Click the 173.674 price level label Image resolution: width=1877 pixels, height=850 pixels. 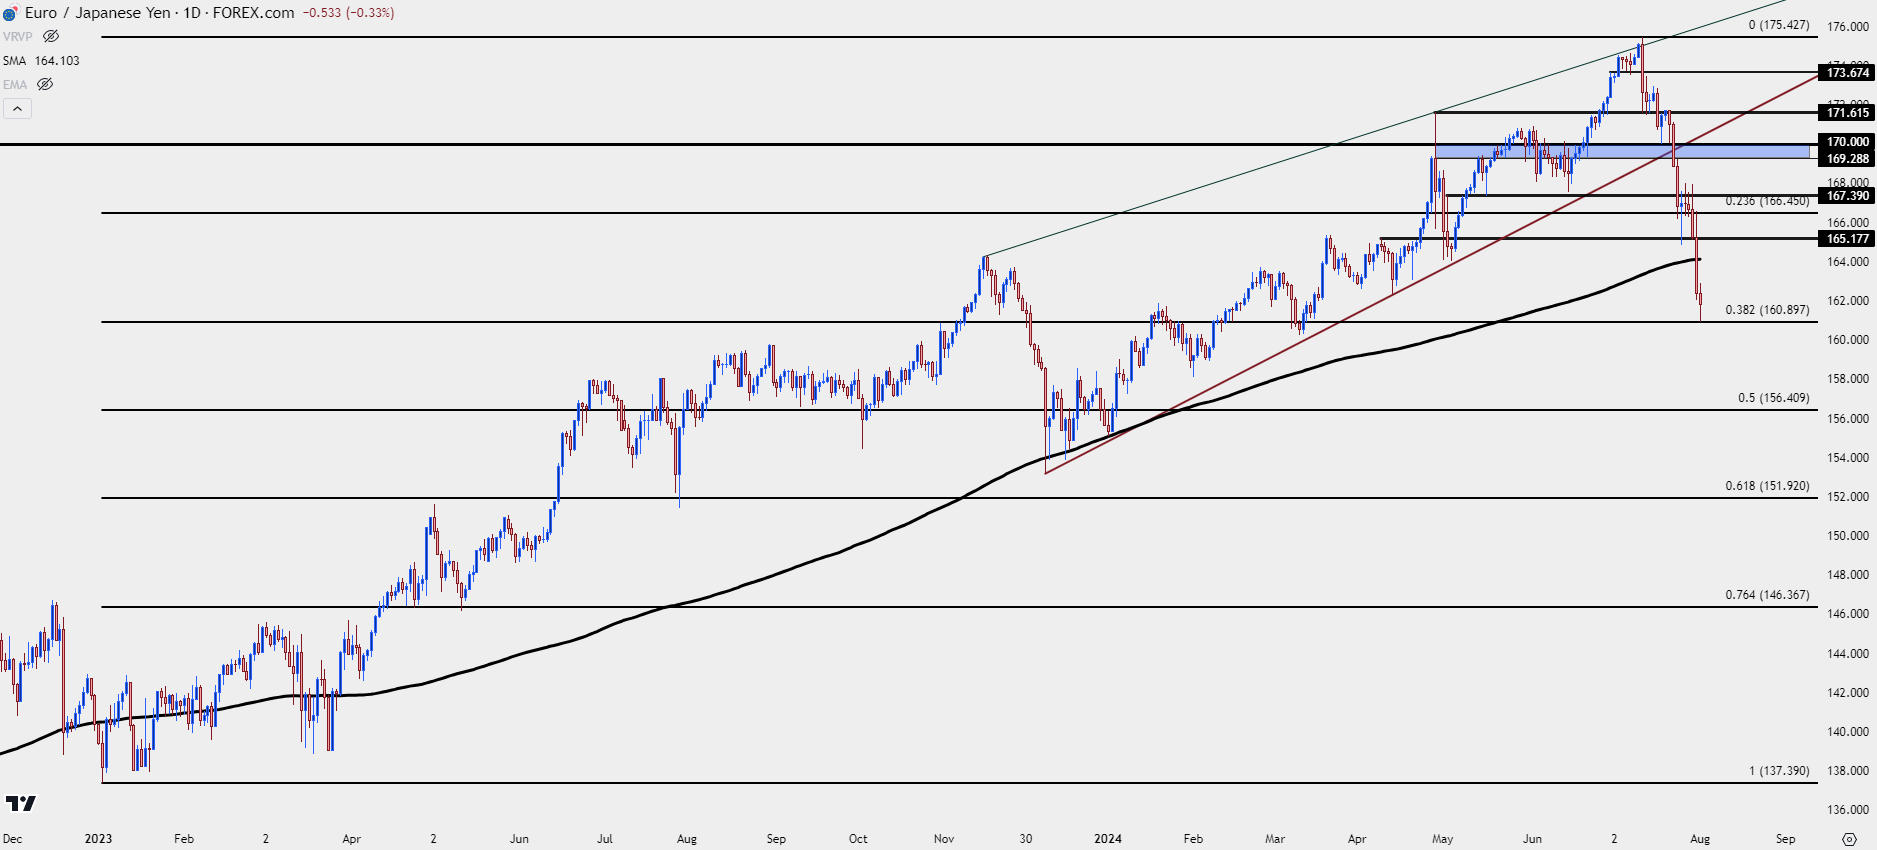coord(1847,72)
